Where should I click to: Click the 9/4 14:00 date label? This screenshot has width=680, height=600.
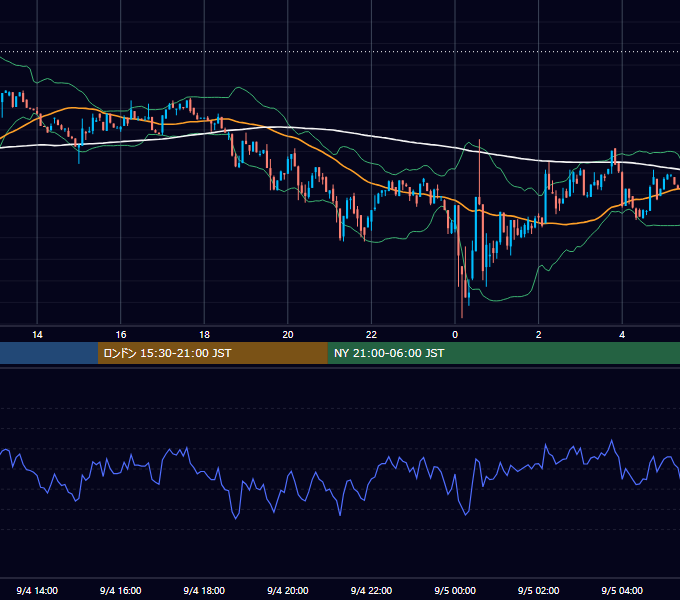click(37, 590)
